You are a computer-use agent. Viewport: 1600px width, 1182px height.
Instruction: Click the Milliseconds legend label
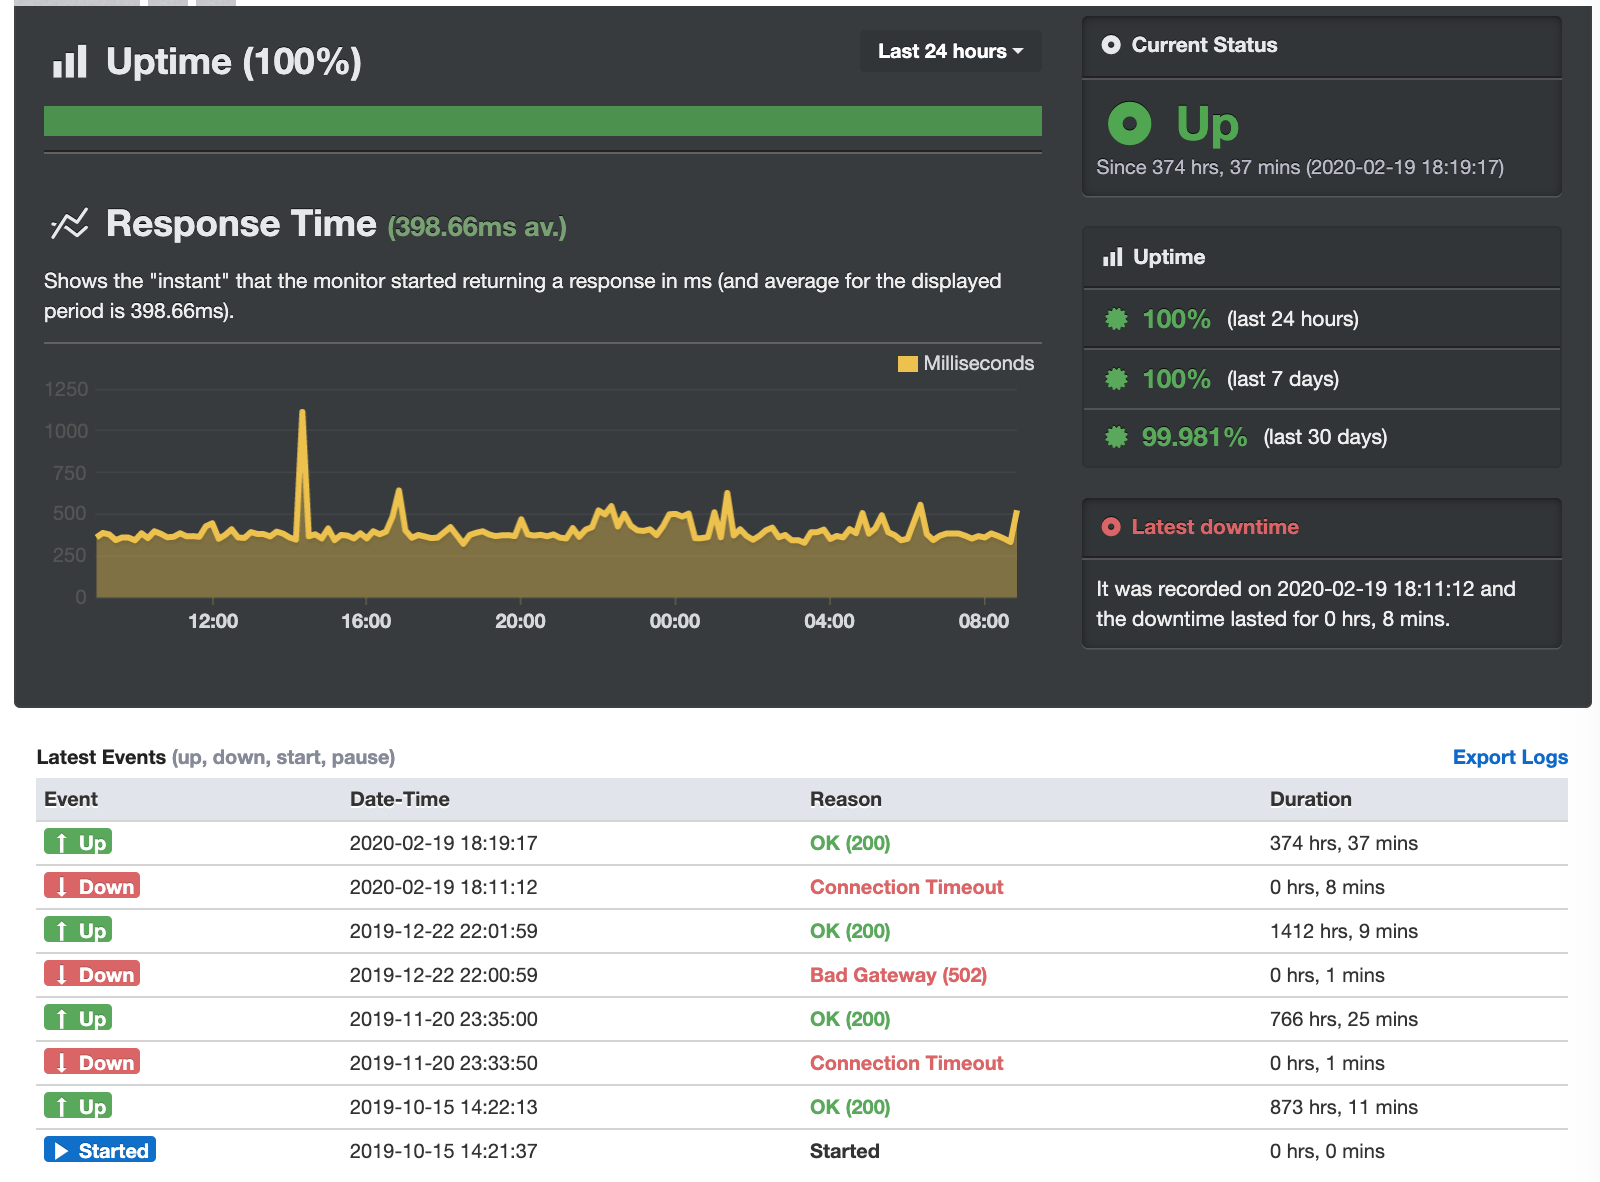pyautogui.click(x=979, y=363)
